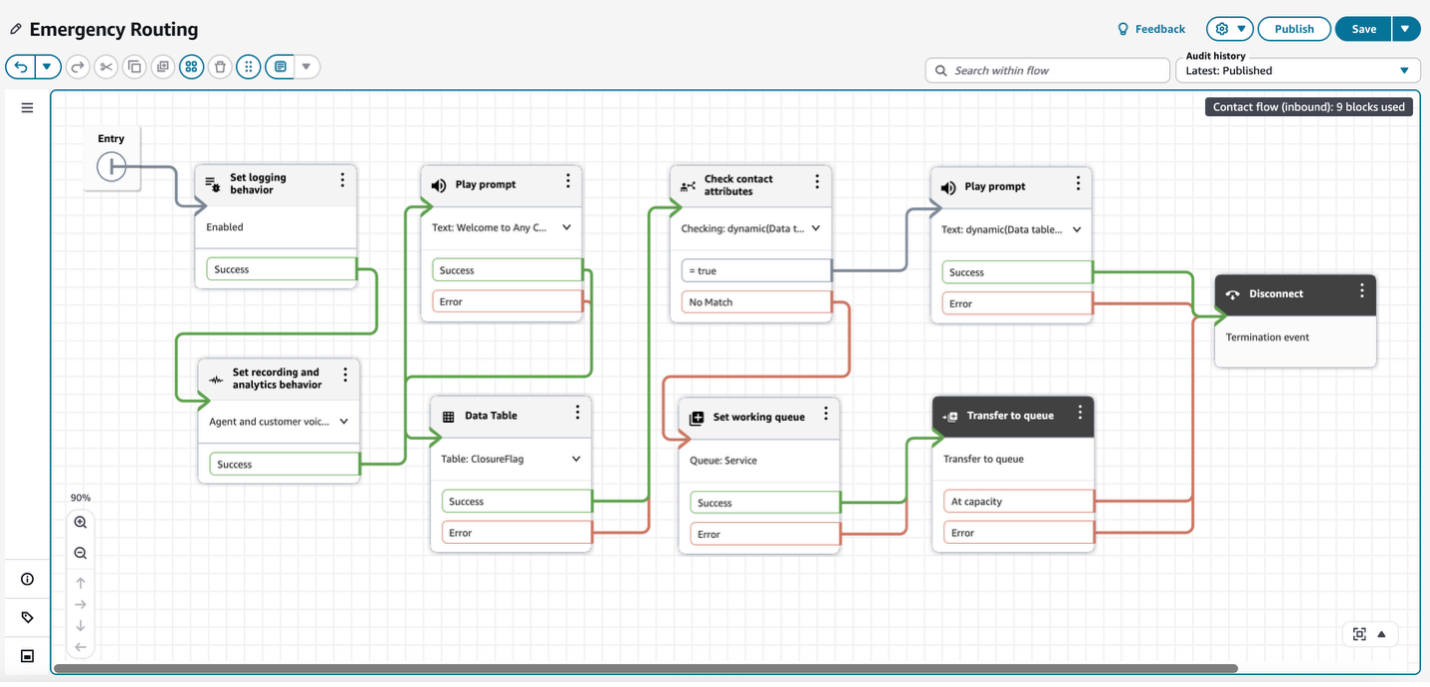The height and width of the screenshot is (687, 1430).
Task: Expand the 'Text: Welcome to Any C...' prompt dropdown
Action: [568, 227]
